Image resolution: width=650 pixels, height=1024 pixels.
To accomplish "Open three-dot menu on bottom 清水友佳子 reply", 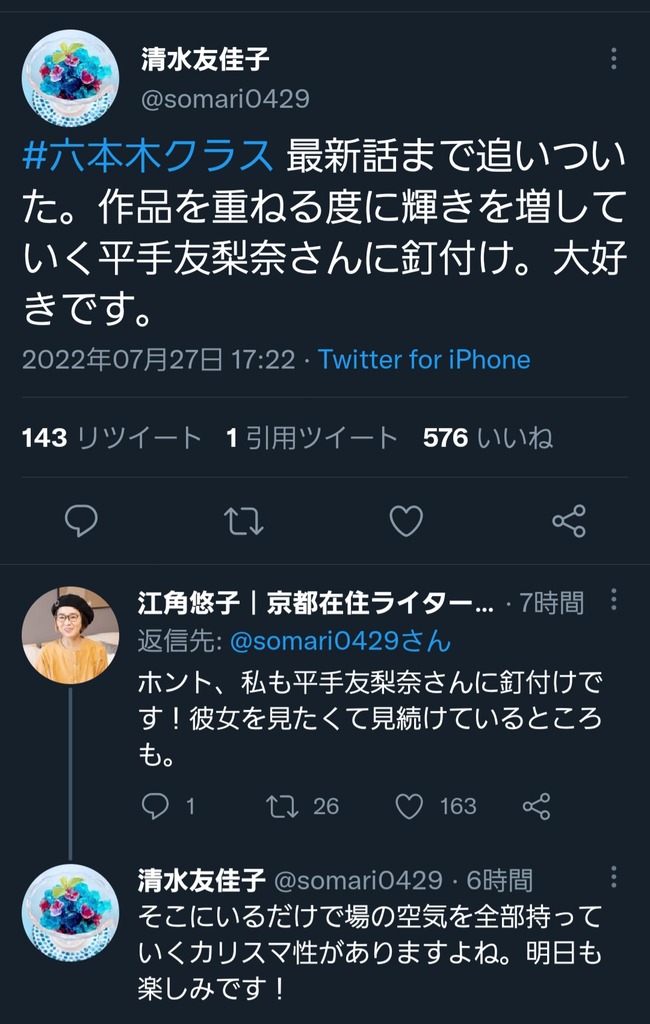I will click(613, 876).
